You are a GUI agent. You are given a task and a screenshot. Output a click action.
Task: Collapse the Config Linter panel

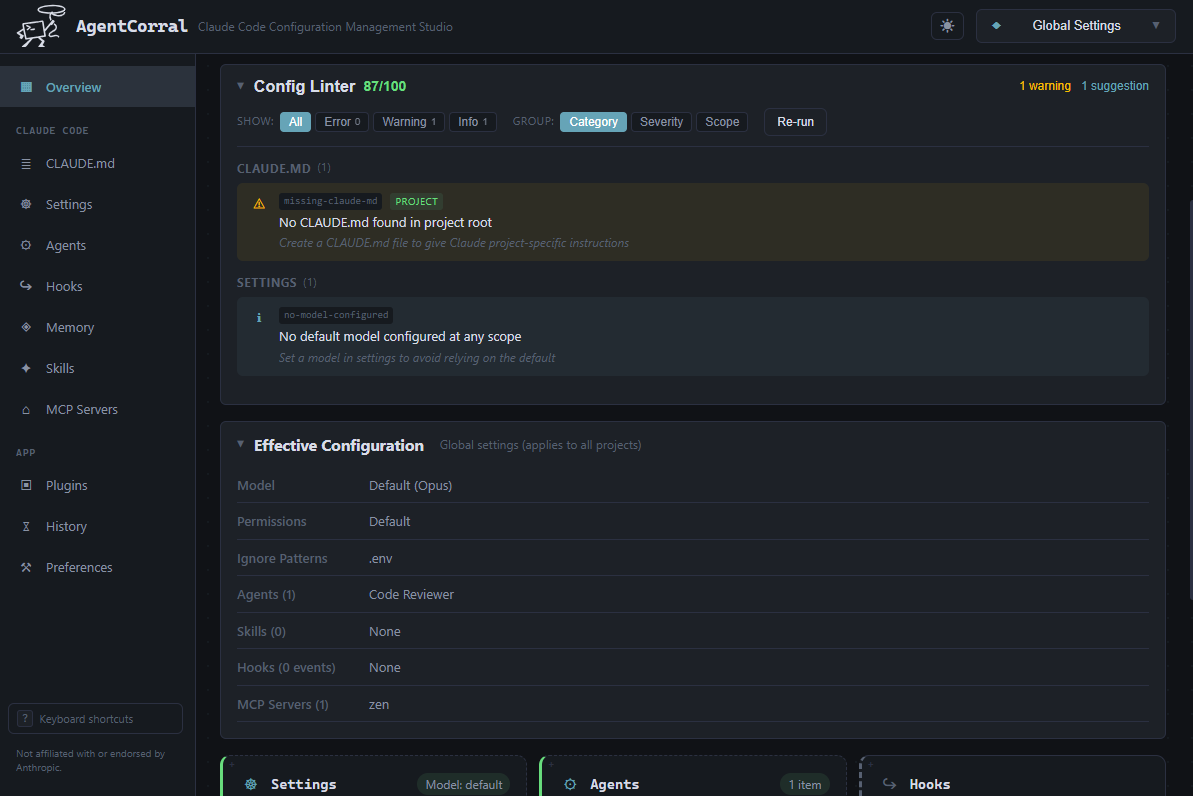[240, 86]
